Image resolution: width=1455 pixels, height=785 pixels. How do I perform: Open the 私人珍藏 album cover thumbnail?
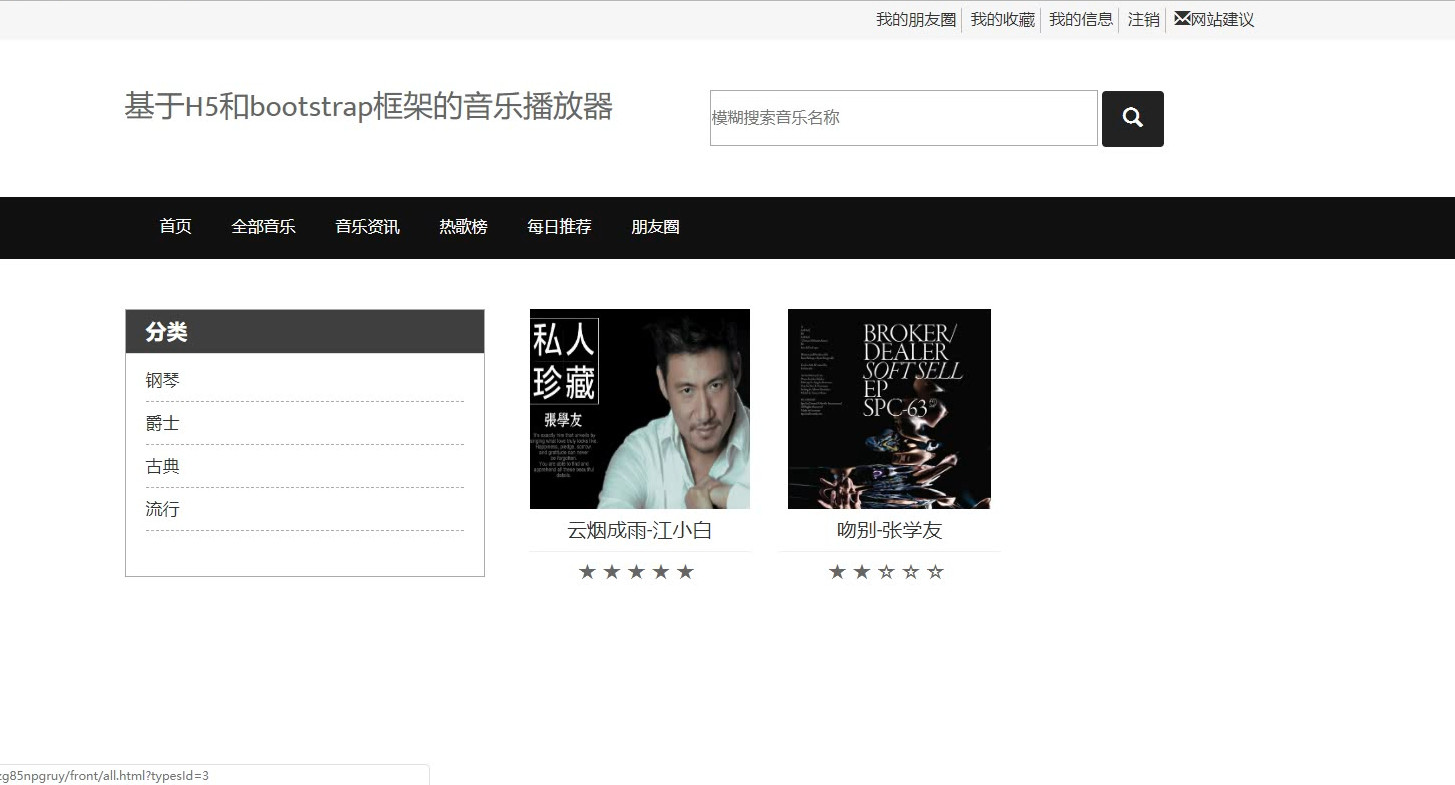pyautogui.click(x=640, y=409)
